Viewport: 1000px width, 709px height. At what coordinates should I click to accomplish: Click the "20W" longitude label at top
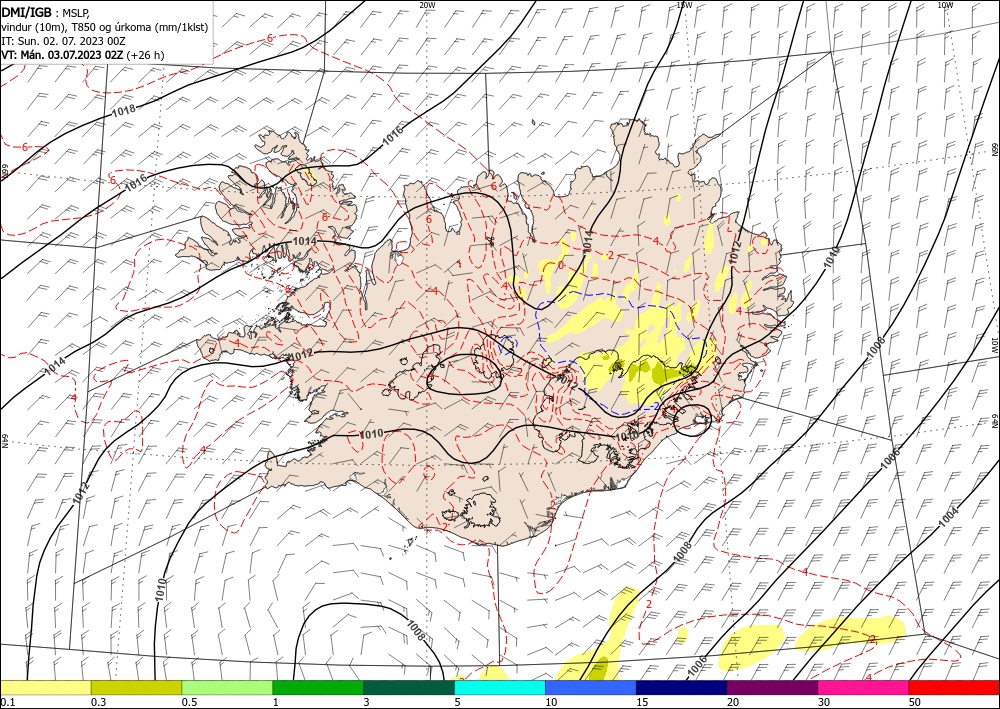[x=427, y=5]
